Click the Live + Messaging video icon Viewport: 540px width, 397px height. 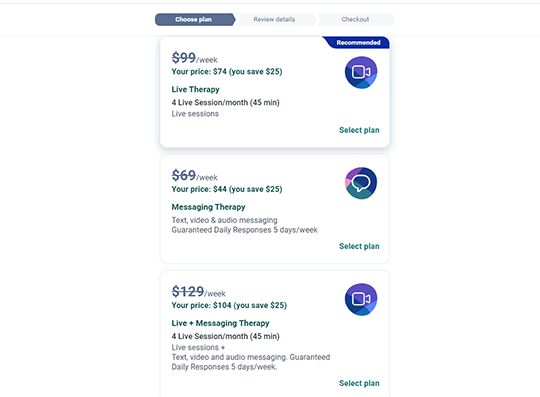click(361, 299)
